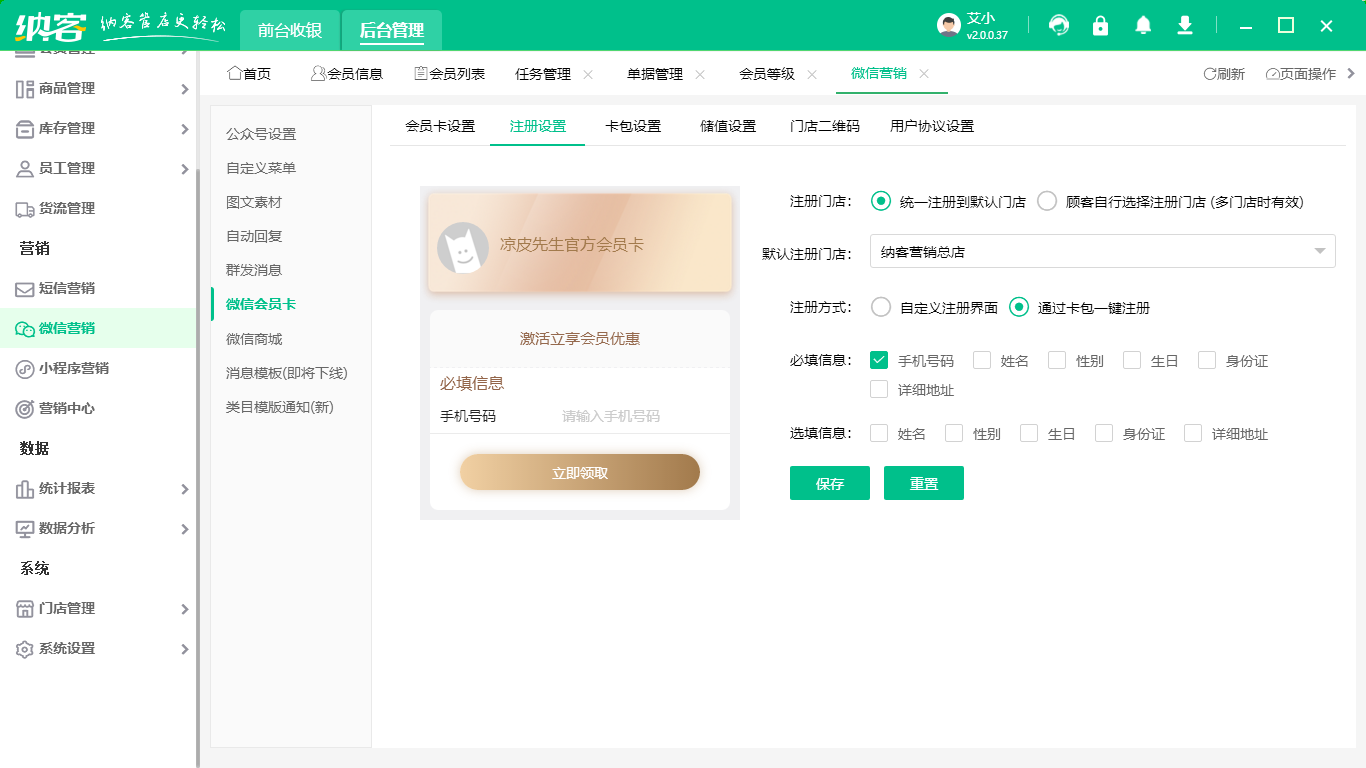The height and width of the screenshot is (768, 1366).
Task: Click the 保存 save button
Action: click(829, 483)
